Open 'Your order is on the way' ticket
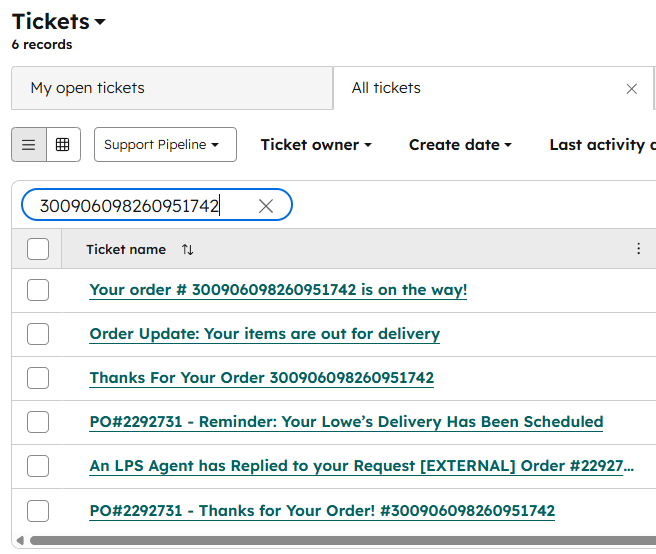This screenshot has height=554, width=656. coord(278,290)
